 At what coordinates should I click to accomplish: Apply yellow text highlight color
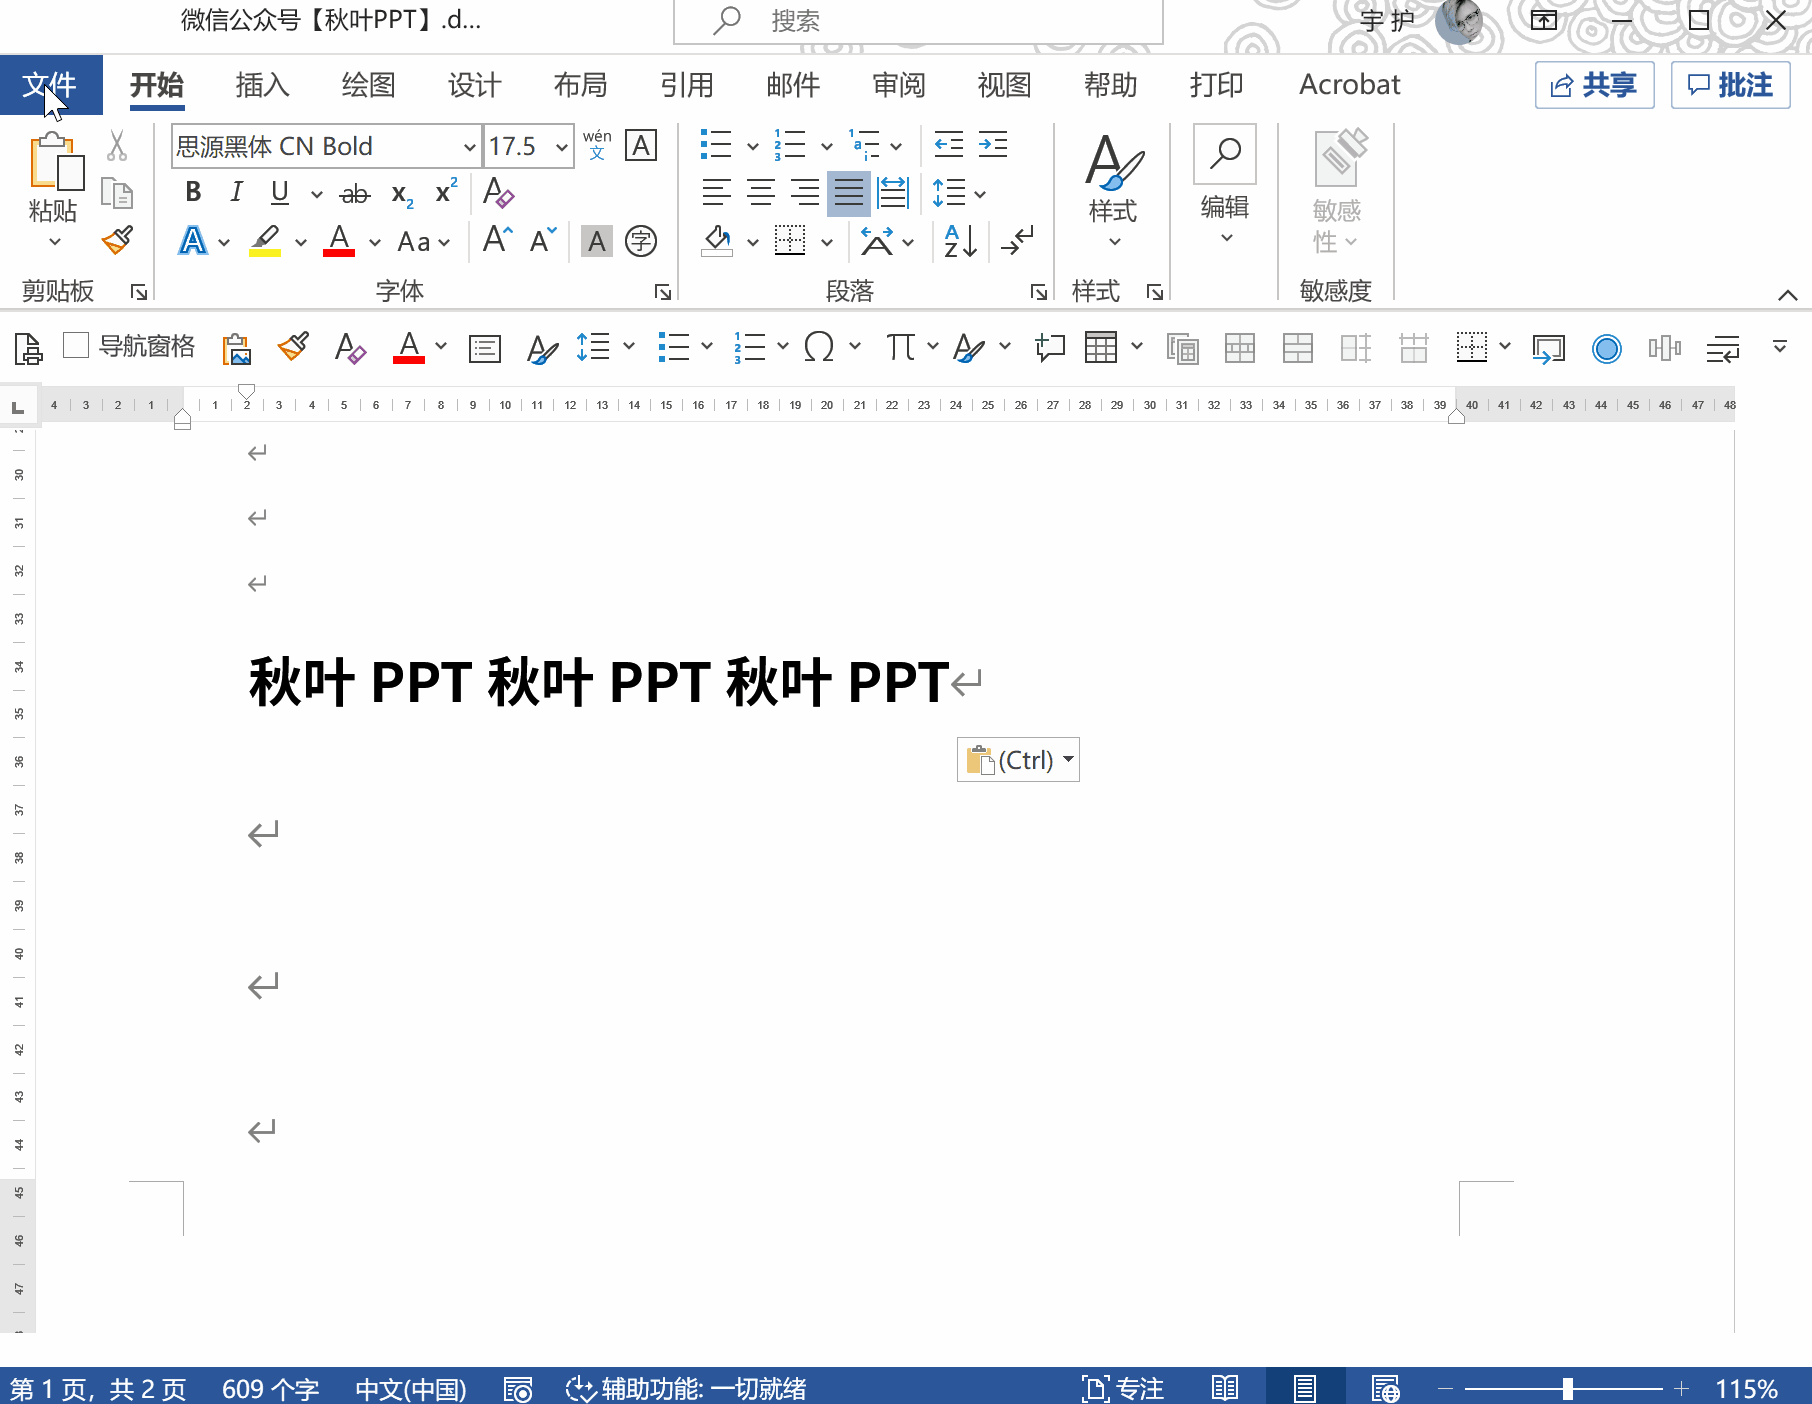(265, 241)
